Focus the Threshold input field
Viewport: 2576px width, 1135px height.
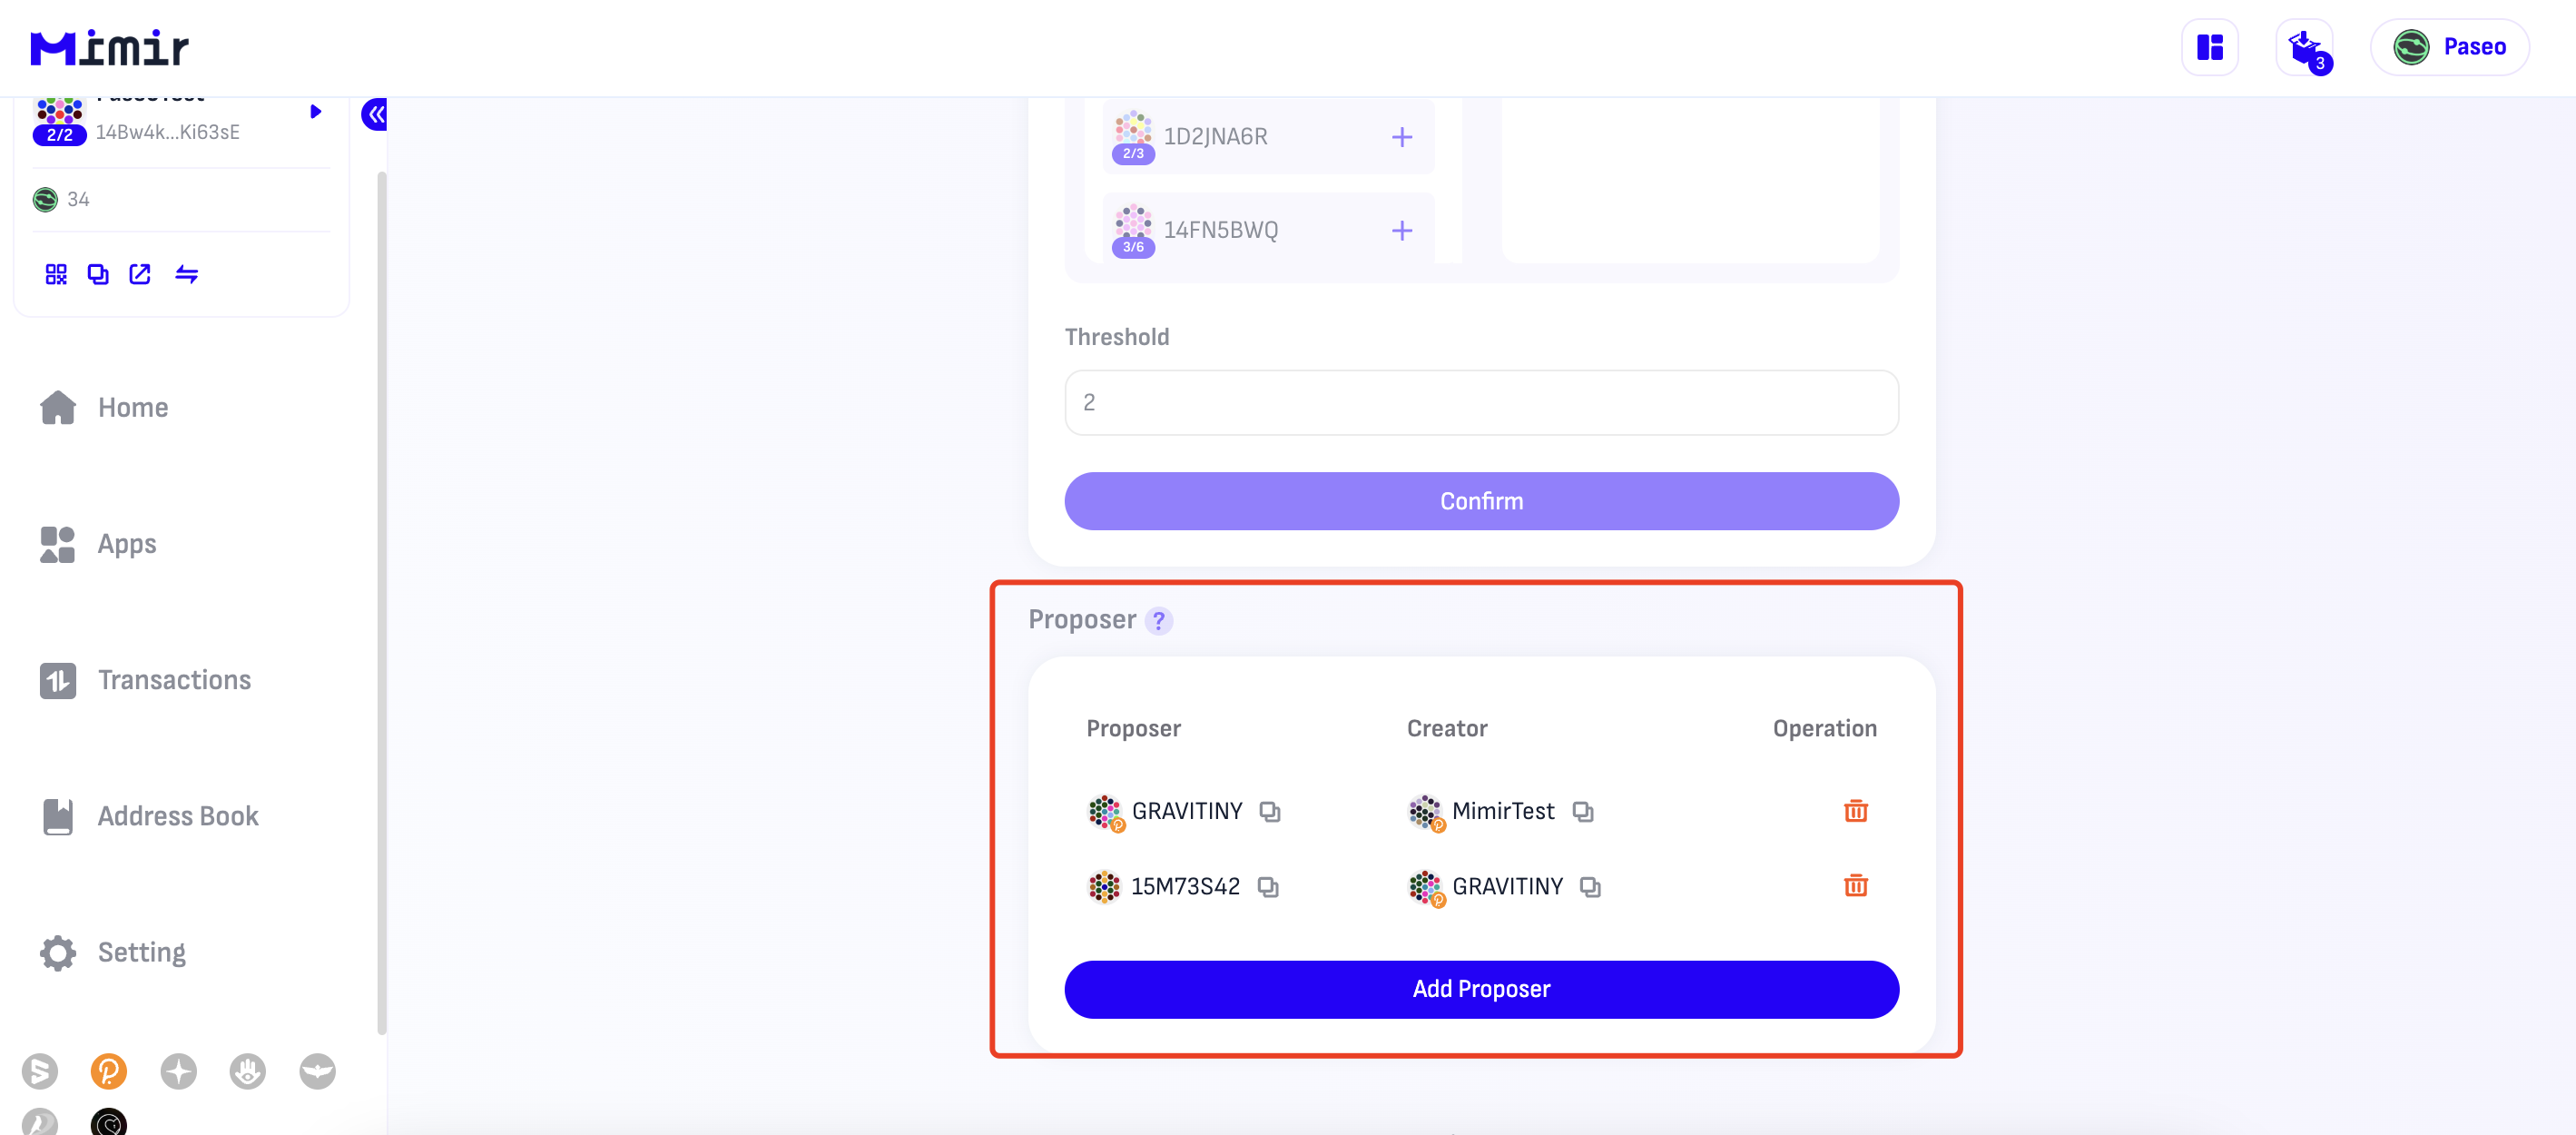1481,403
